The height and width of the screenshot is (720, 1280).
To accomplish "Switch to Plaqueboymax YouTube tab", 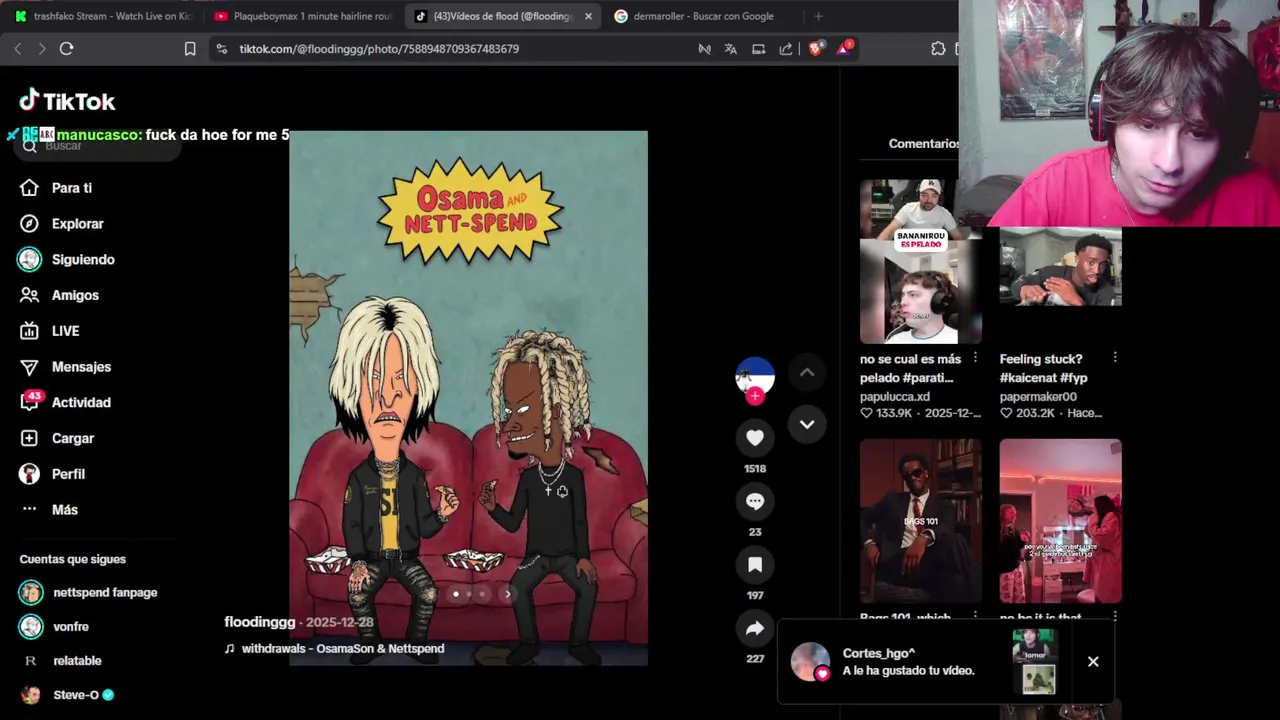I will [x=303, y=16].
